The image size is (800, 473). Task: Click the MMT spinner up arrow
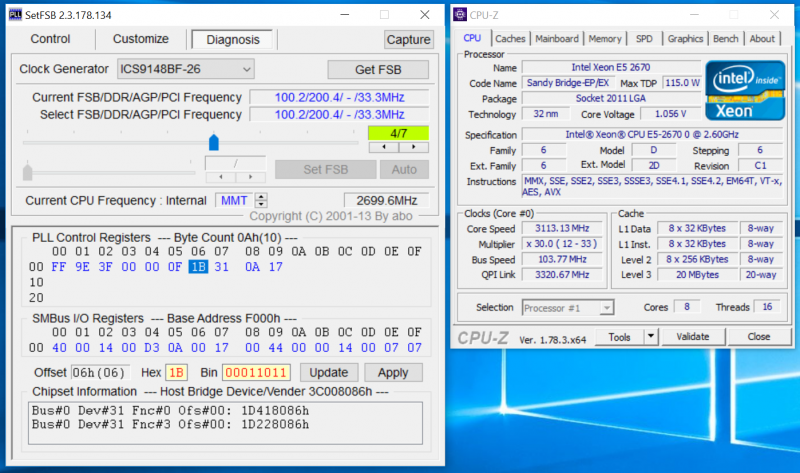coord(261,196)
